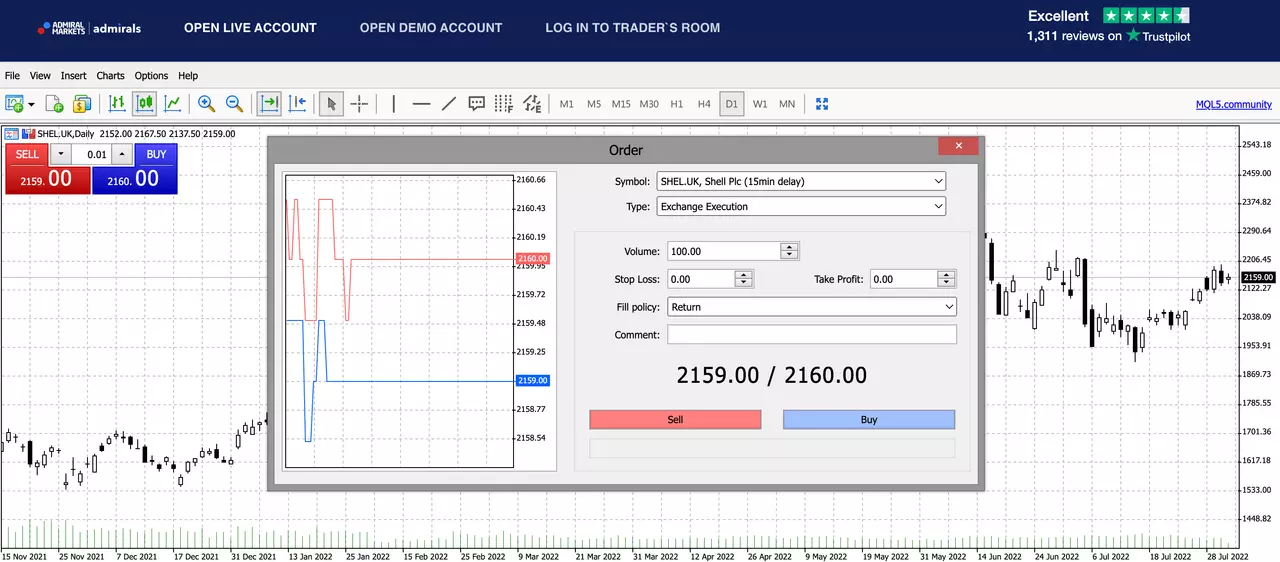Adjust the Stop Loss stepper arrows

[x=743, y=280]
